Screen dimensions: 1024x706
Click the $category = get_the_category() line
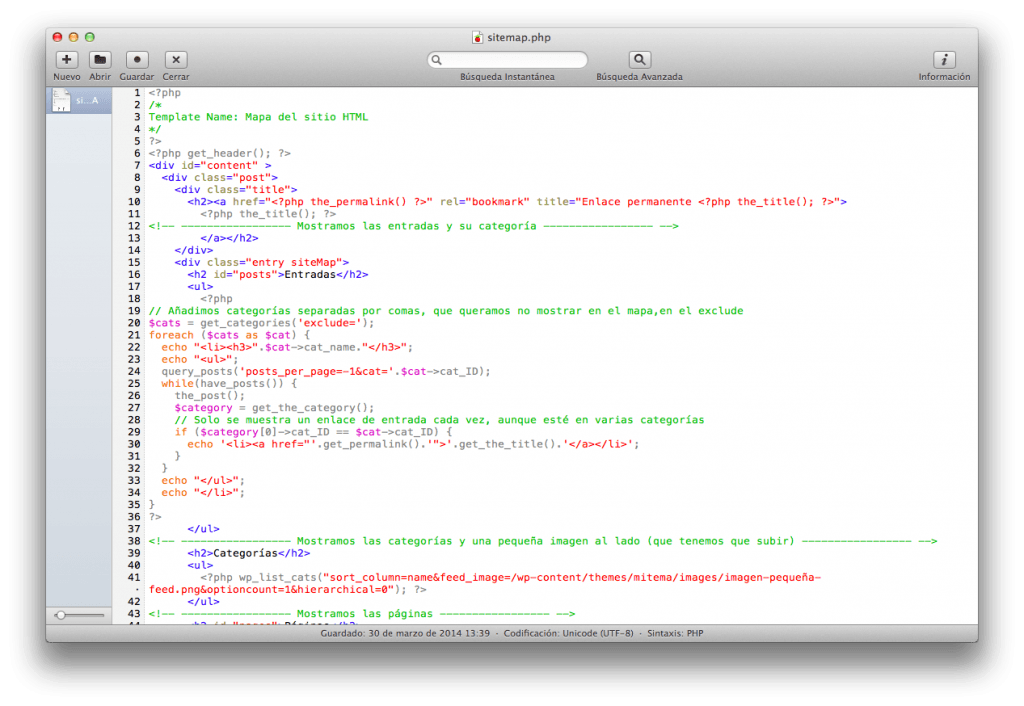(274, 408)
